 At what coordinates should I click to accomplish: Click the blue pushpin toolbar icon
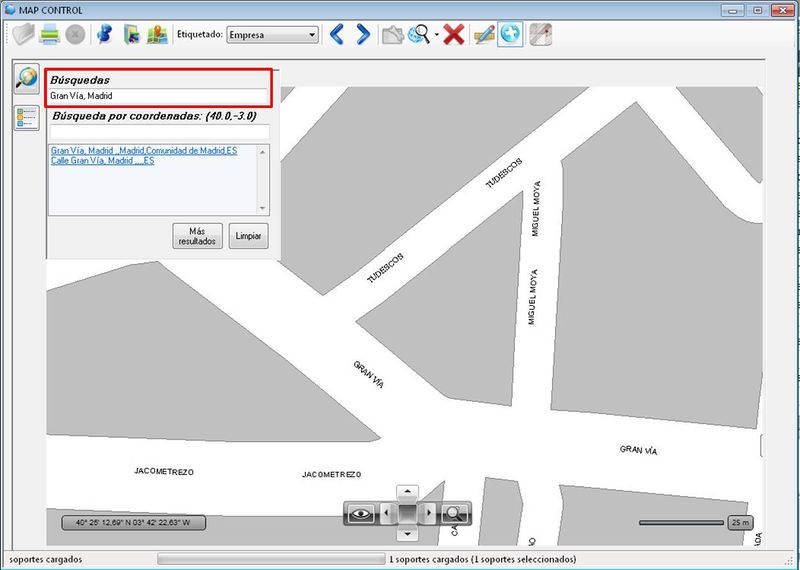click(x=104, y=35)
